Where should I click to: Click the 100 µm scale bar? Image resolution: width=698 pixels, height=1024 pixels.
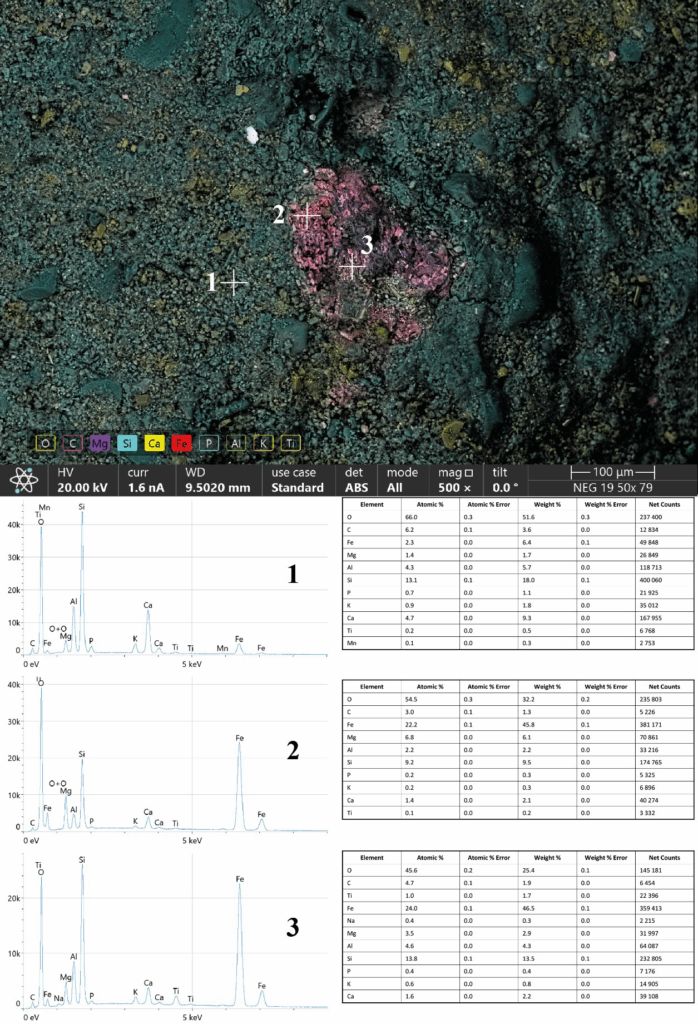(612, 471)
